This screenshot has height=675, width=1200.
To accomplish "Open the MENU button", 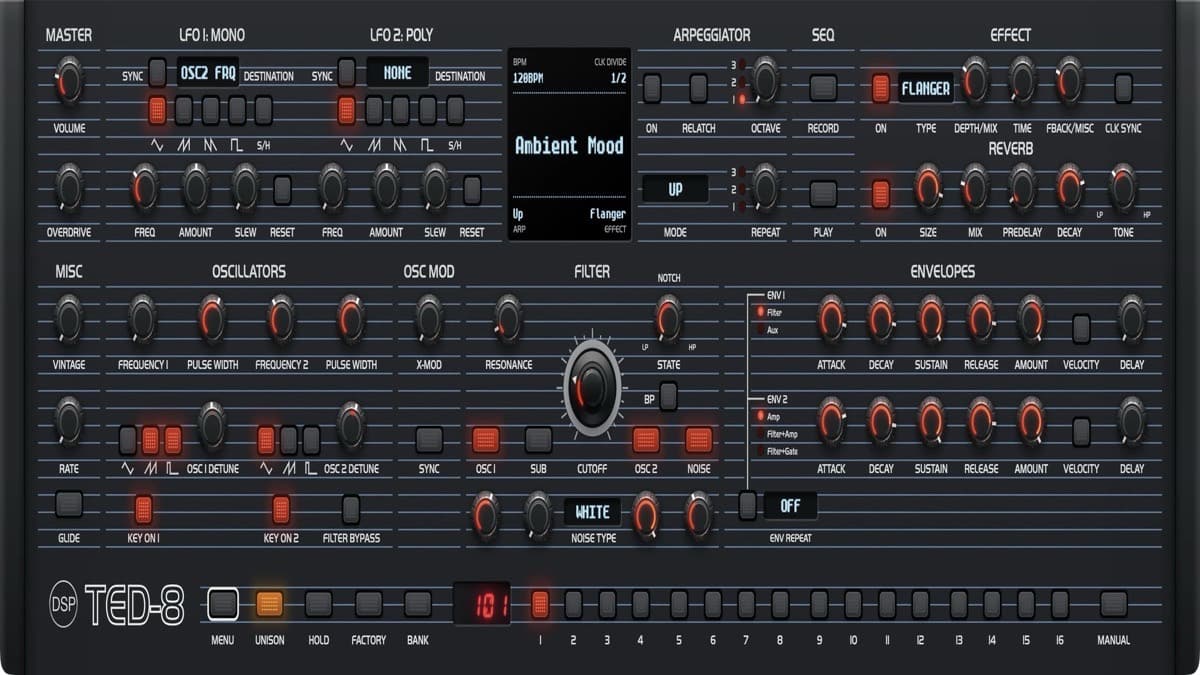I will 223,604.
